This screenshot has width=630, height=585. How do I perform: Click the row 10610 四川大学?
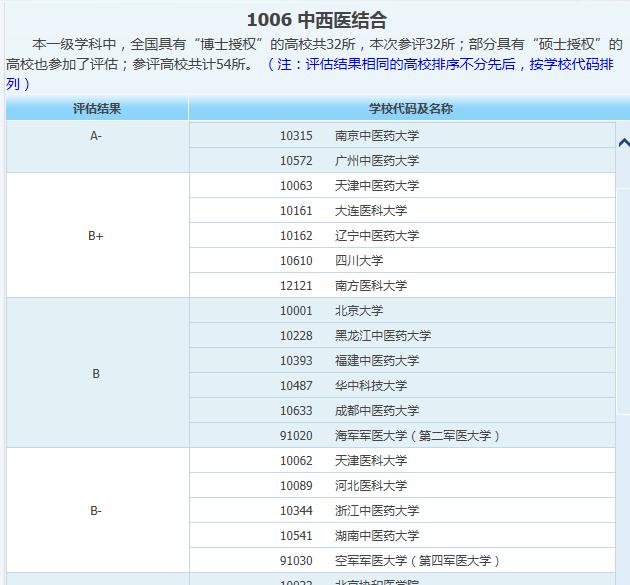(x=402, y=260)
